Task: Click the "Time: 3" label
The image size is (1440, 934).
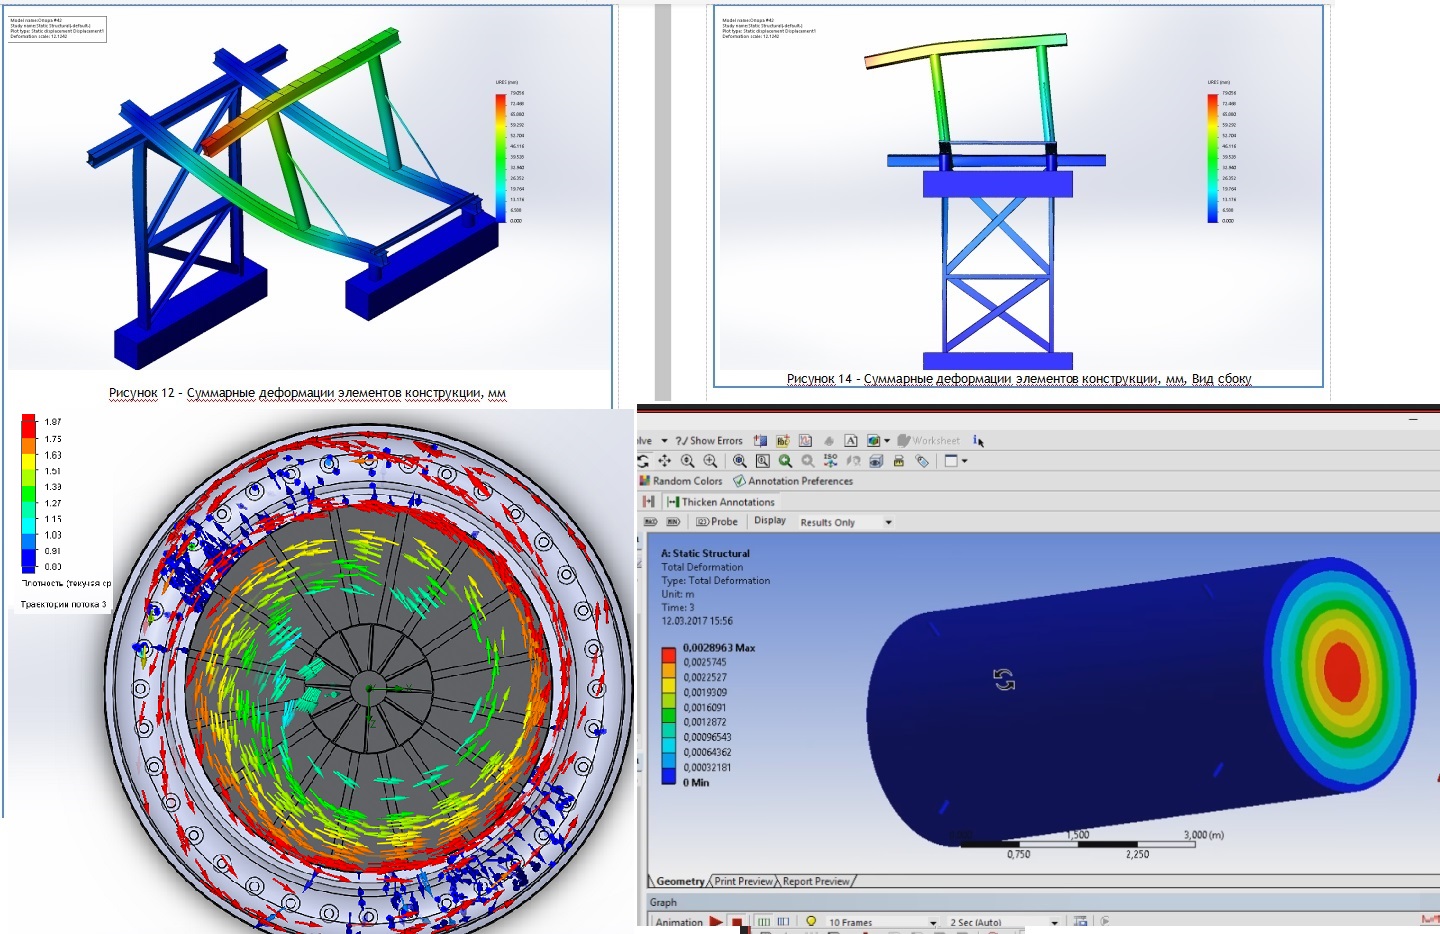Action: [x=678, y=607]
